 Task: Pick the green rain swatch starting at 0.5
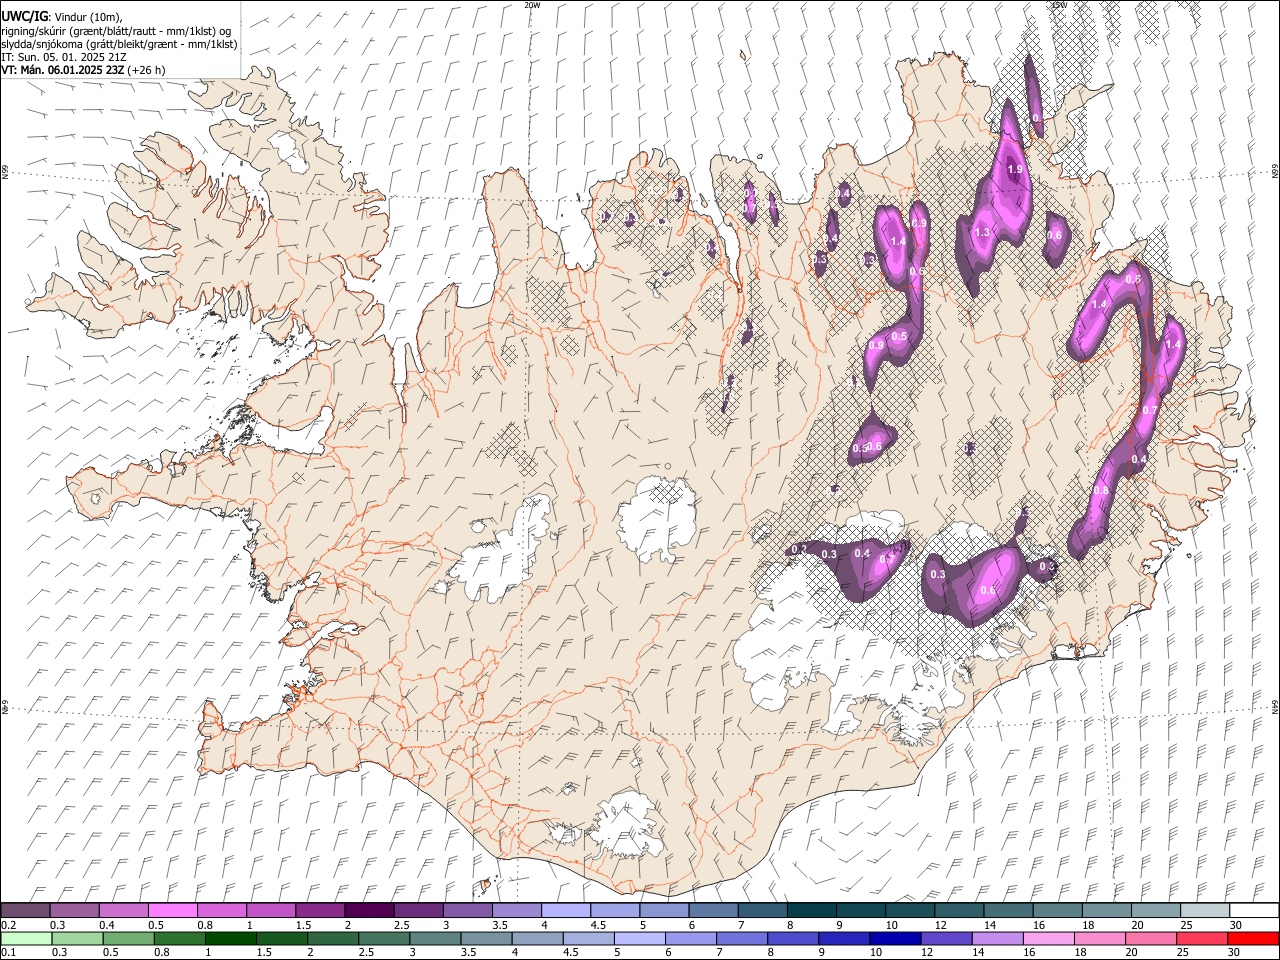point(129,938)
